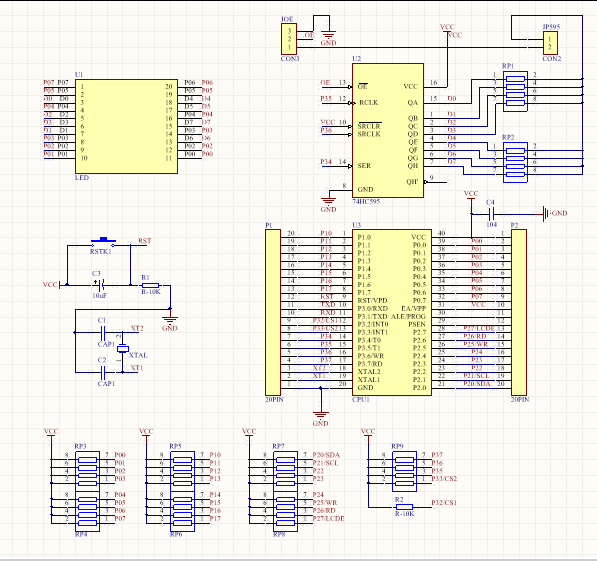
Task: Click the '74HC595' part label
Action: coord(366,201)
